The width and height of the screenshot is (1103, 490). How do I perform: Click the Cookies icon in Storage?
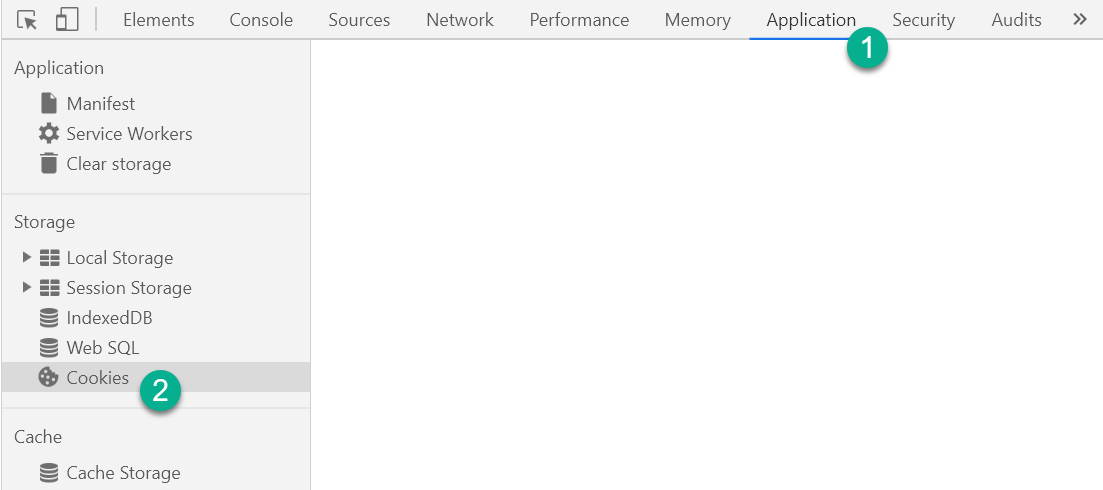[49, 378]
